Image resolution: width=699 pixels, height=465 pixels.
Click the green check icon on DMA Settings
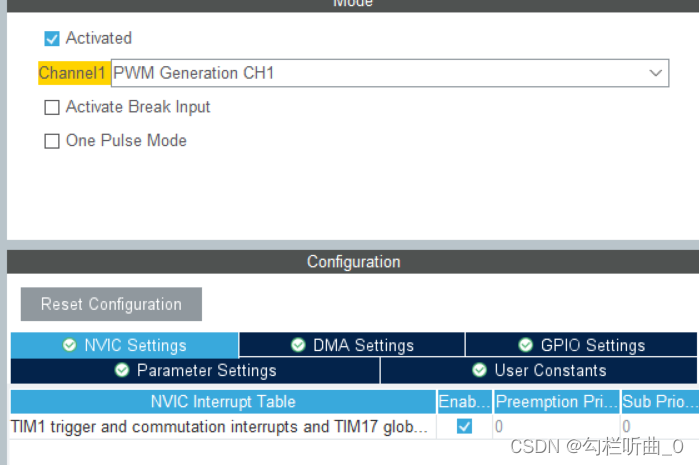(298, 345)
